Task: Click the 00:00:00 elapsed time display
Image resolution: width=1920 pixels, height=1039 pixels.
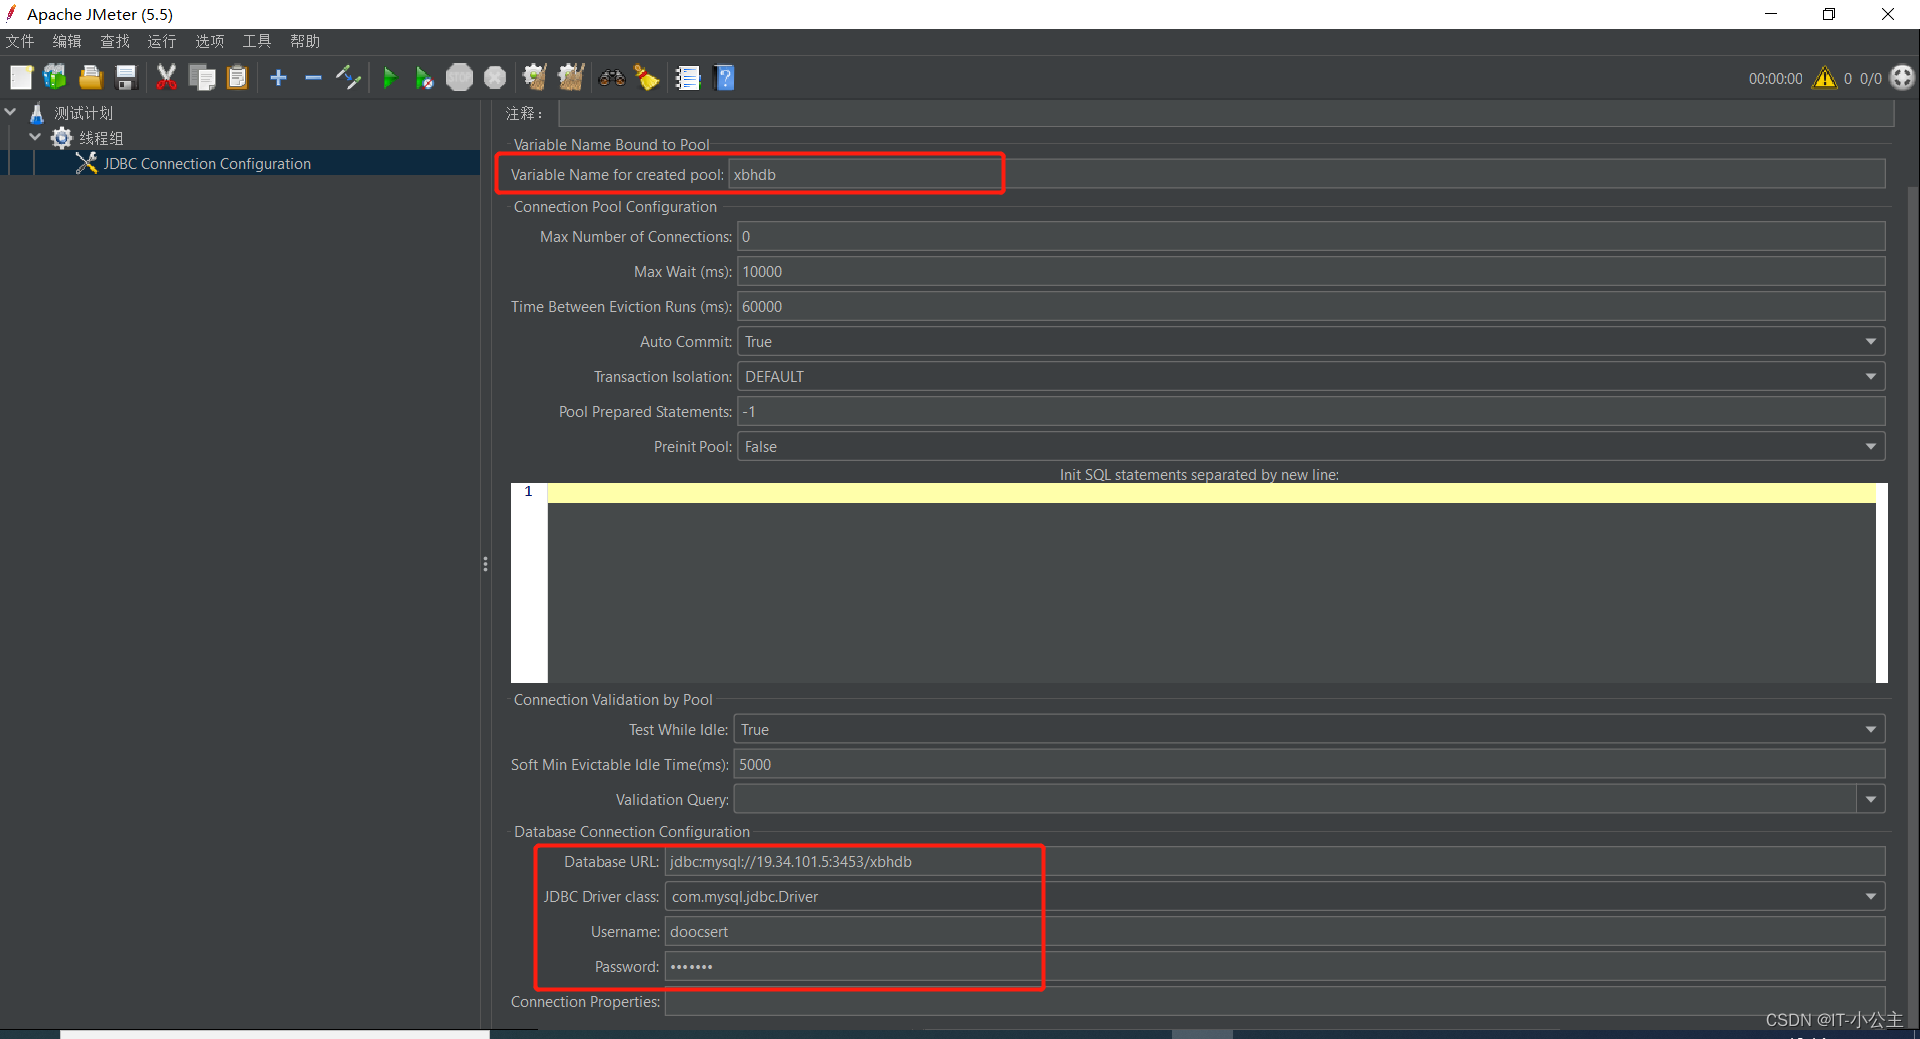Action: [1775, 78]
